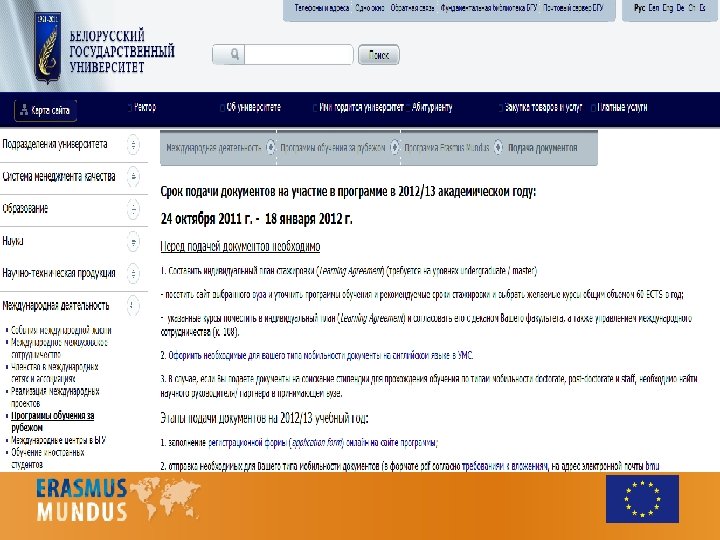Open Ими гордится университет menu item

point(361,107)
